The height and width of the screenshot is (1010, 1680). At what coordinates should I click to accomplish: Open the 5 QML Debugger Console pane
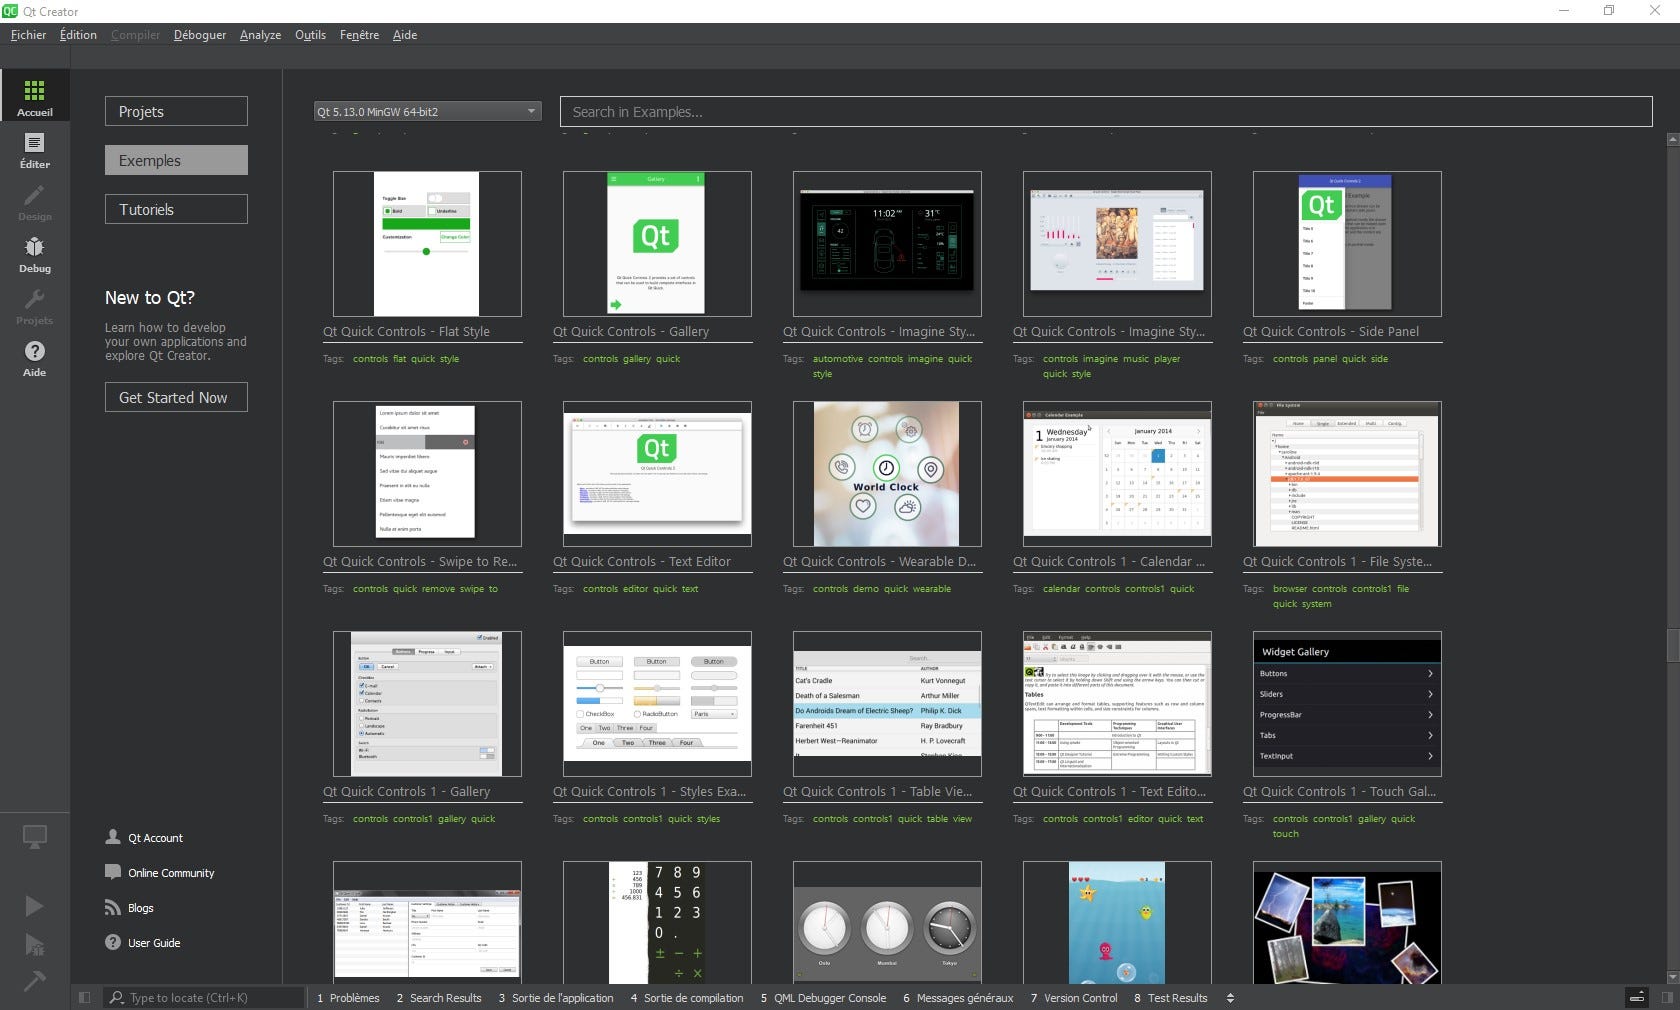click(823, 997)
